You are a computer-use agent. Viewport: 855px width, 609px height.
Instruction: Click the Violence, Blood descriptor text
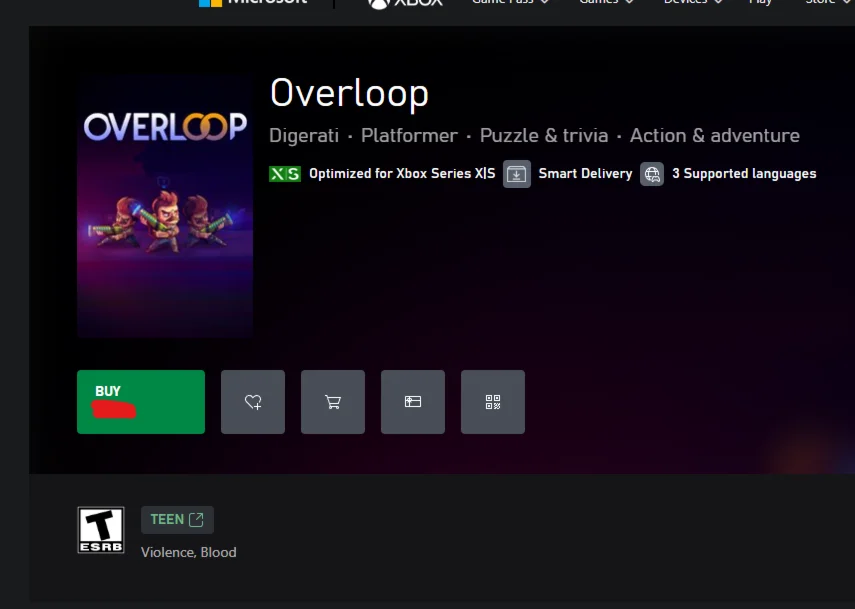tap(189, 552)
